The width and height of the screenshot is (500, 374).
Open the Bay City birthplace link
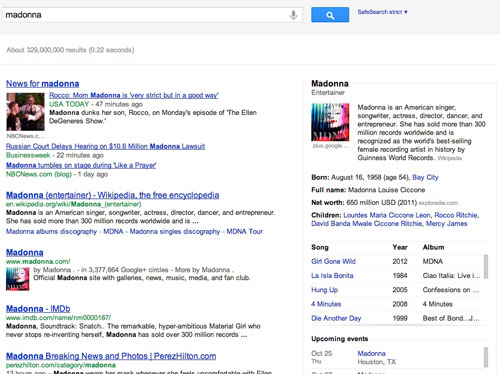click(425, 177)
